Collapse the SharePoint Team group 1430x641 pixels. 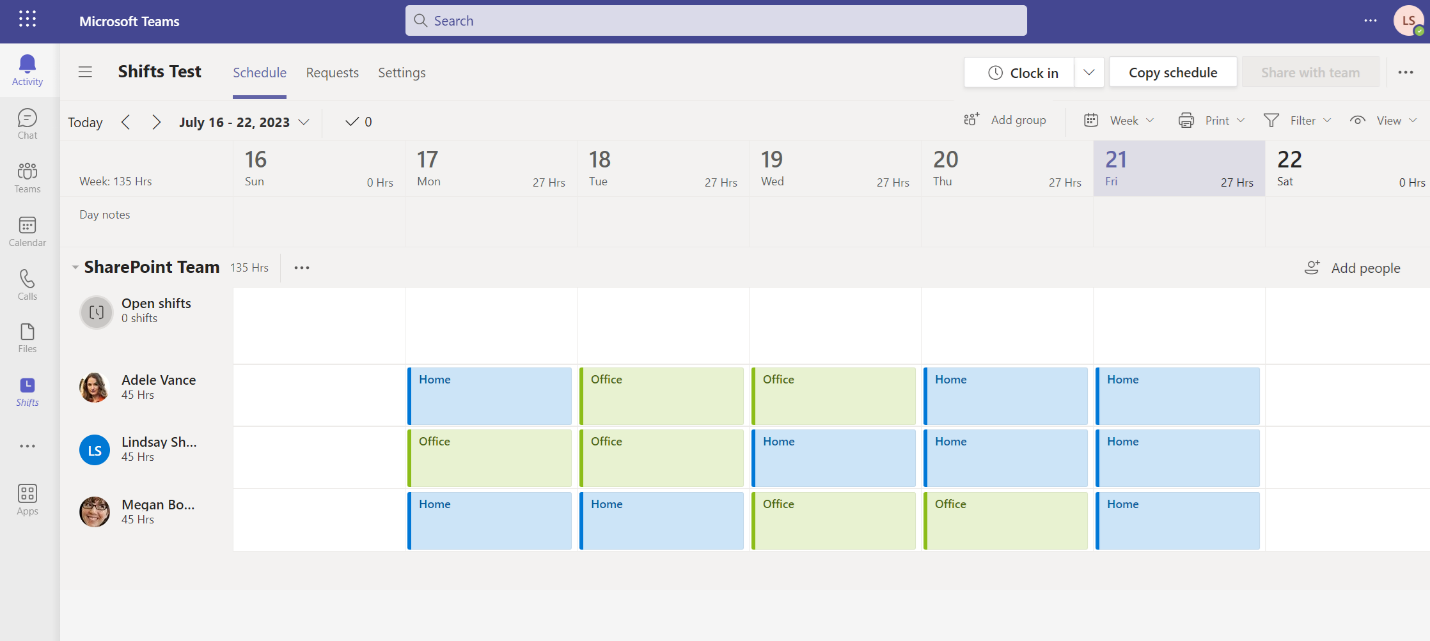[75, 268]
